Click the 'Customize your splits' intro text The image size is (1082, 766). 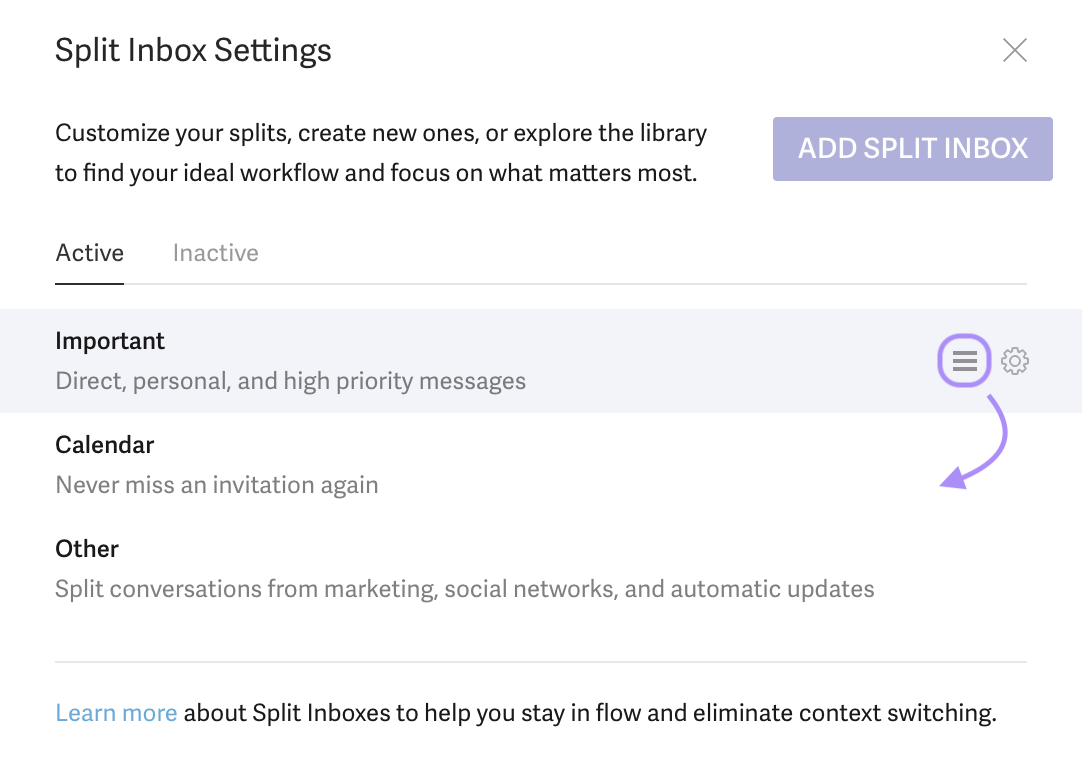click(x=175, y=133)
